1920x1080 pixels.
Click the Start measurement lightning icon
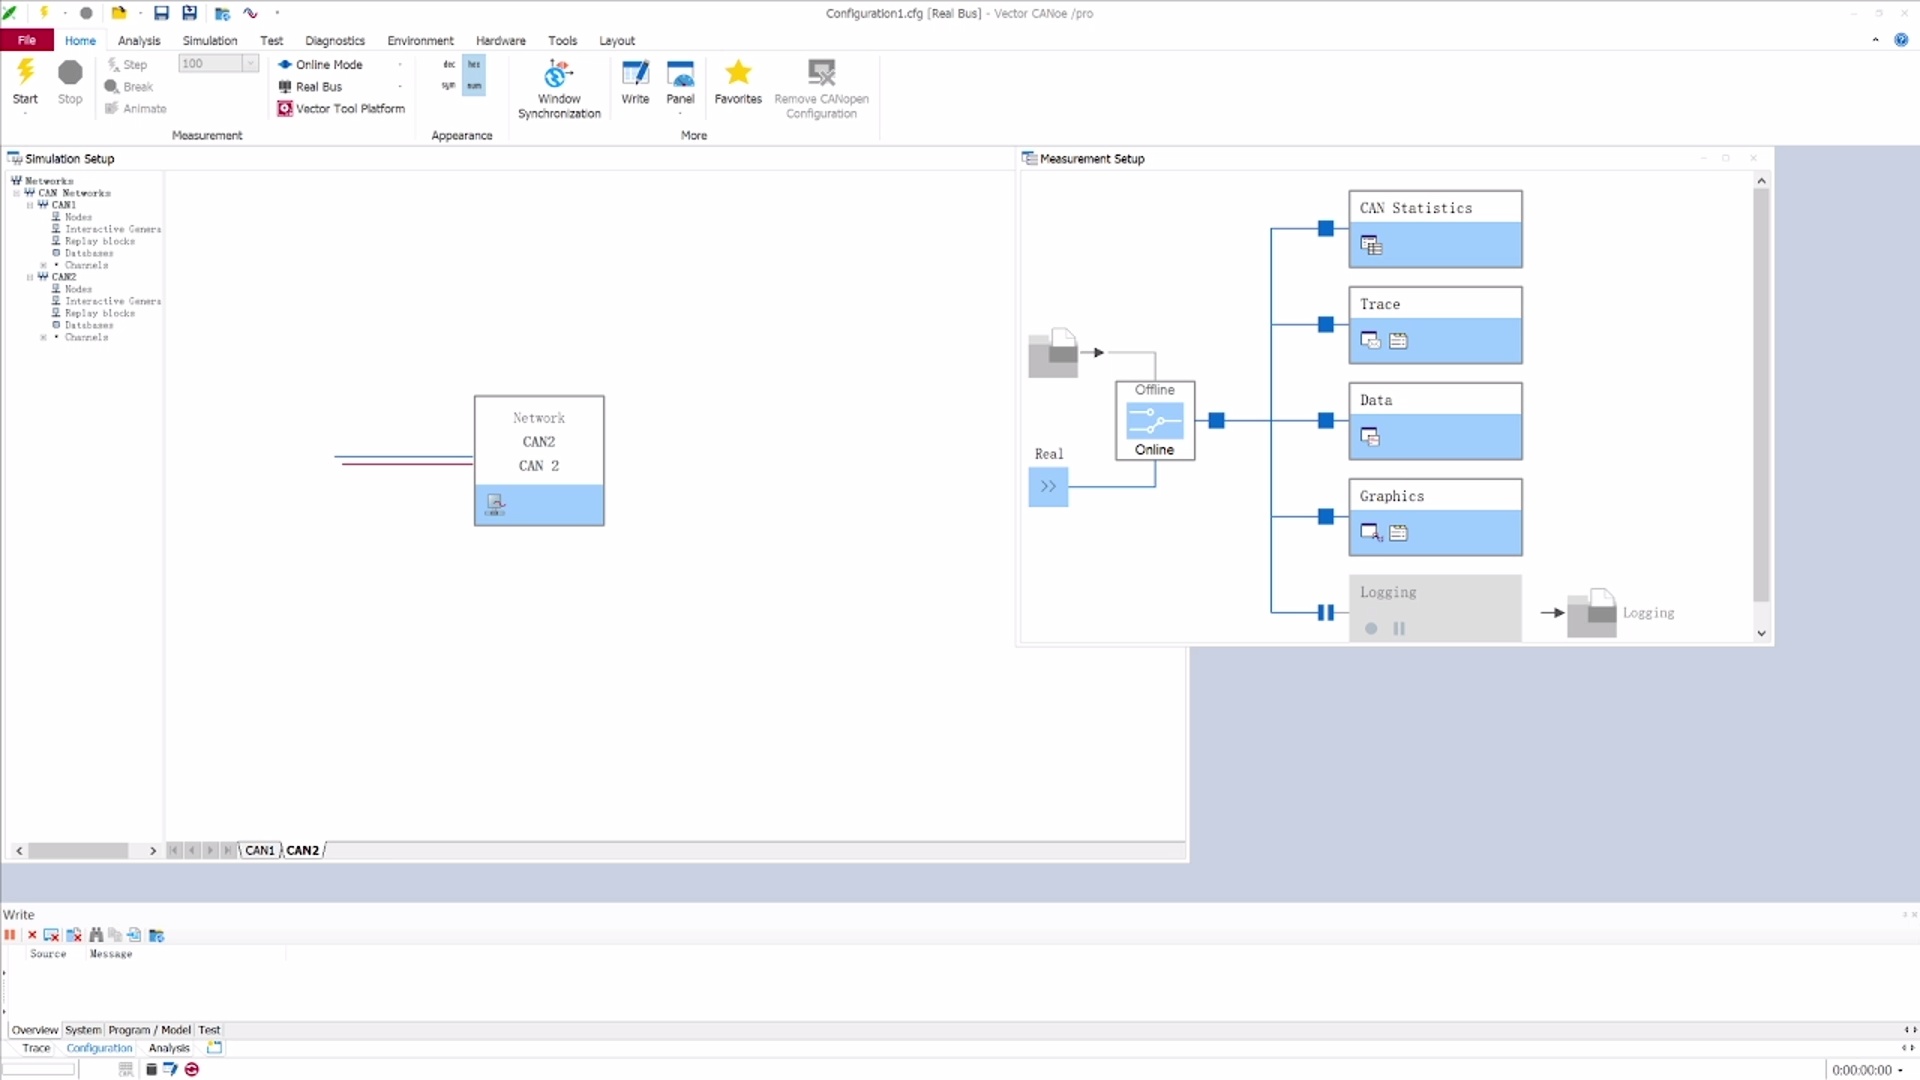(25, 73)
